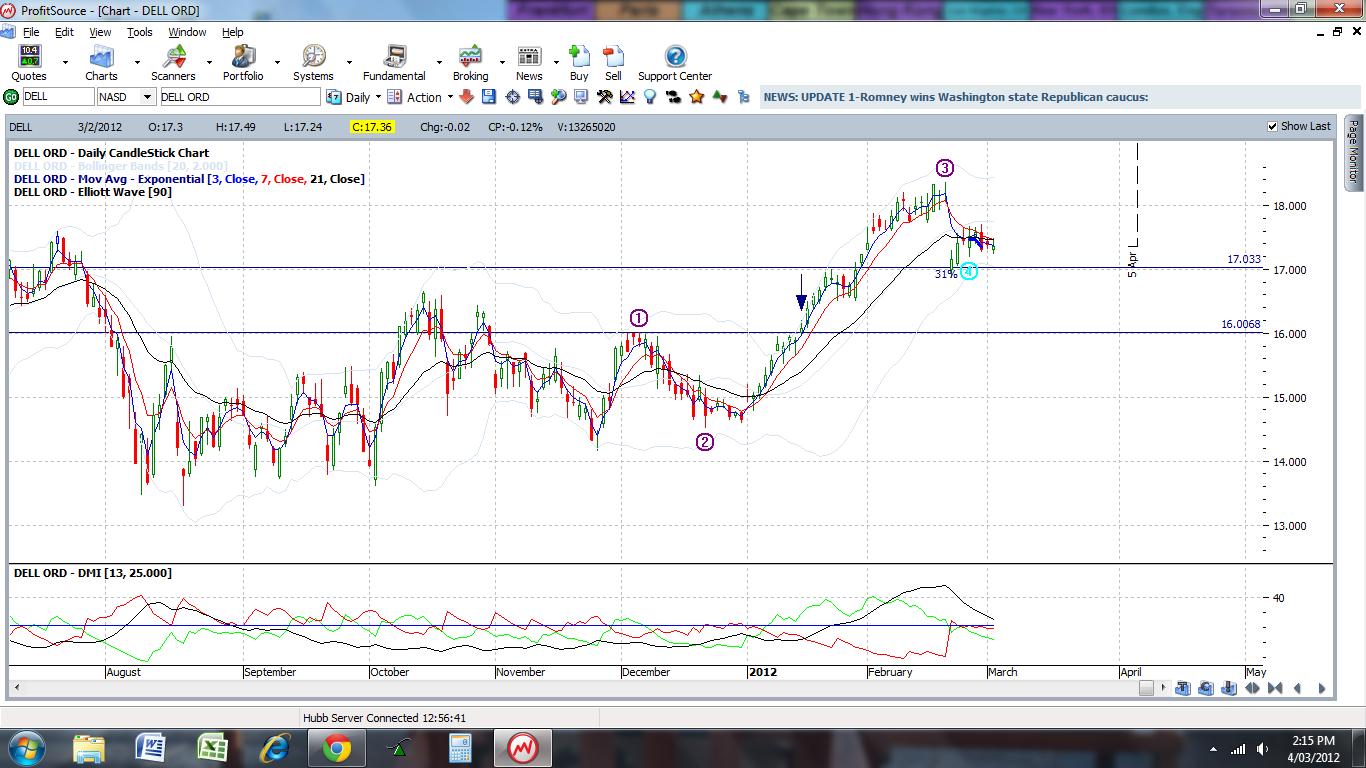Click the Mov Avg Exponential legend label
Screen dimensions: 1366x768
pos(189,179)
